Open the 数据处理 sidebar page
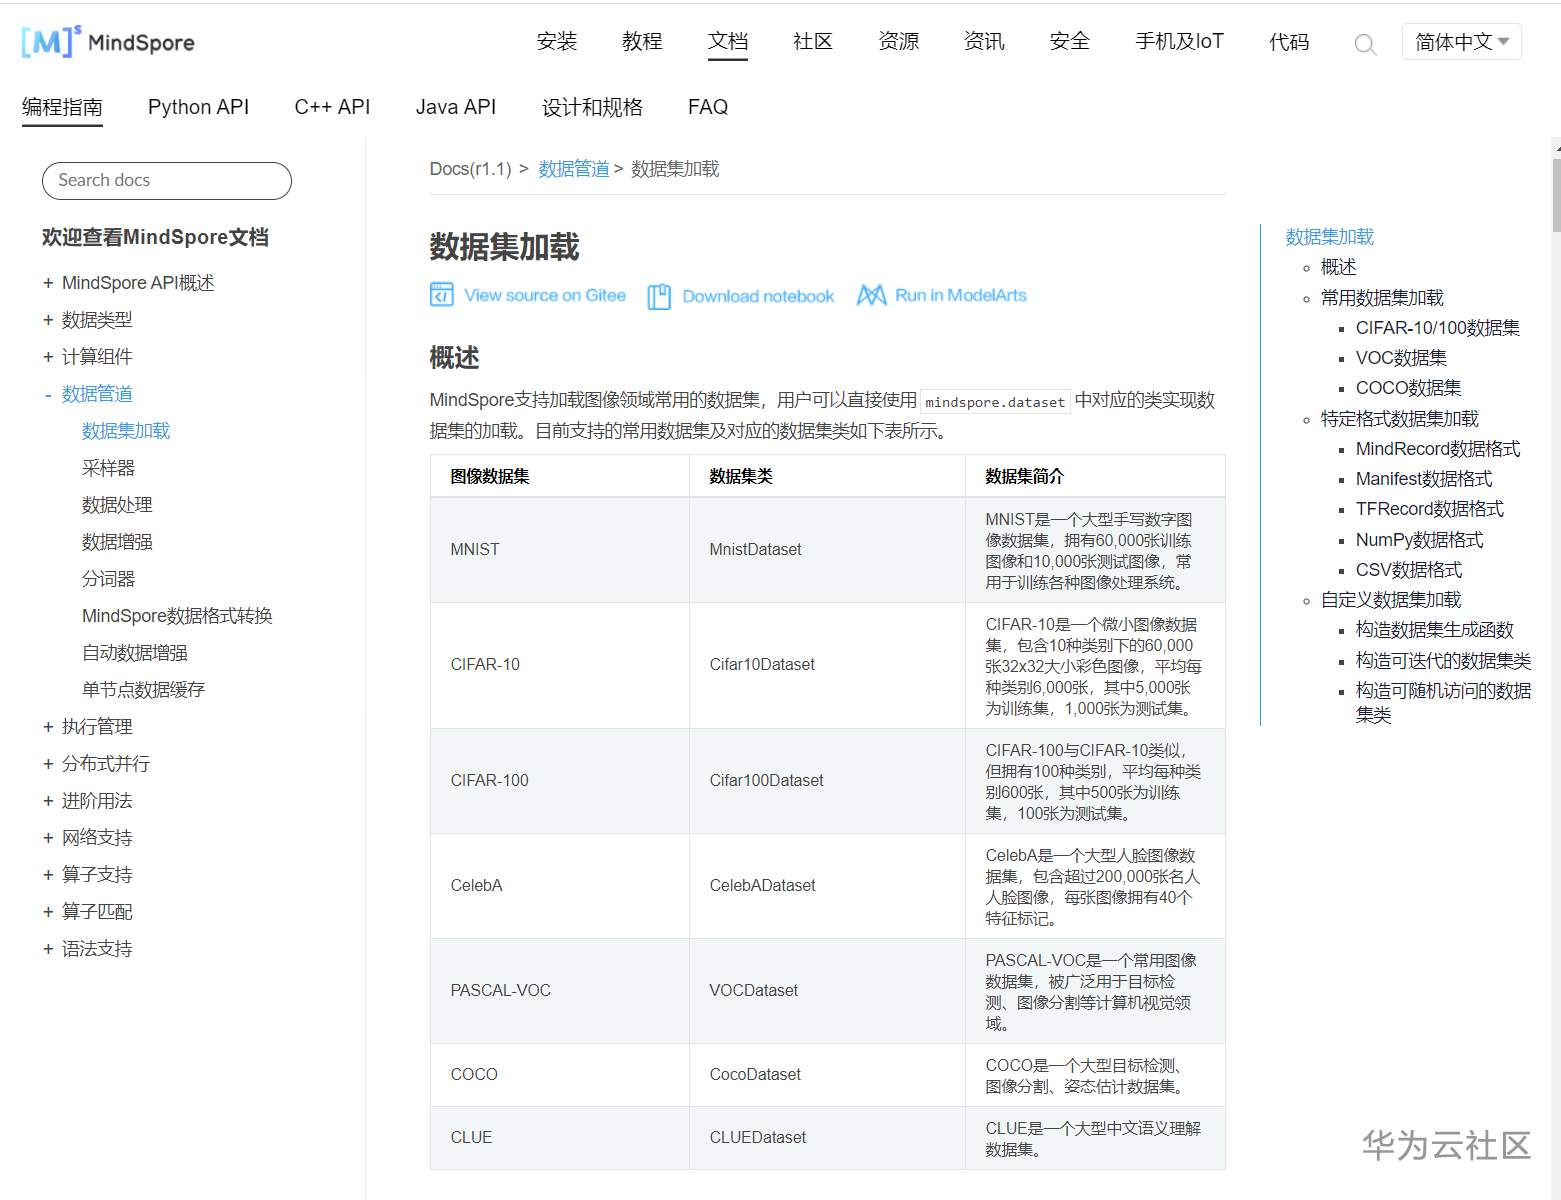Viewport: 1561px width, 1200px height. click(117, 505)
